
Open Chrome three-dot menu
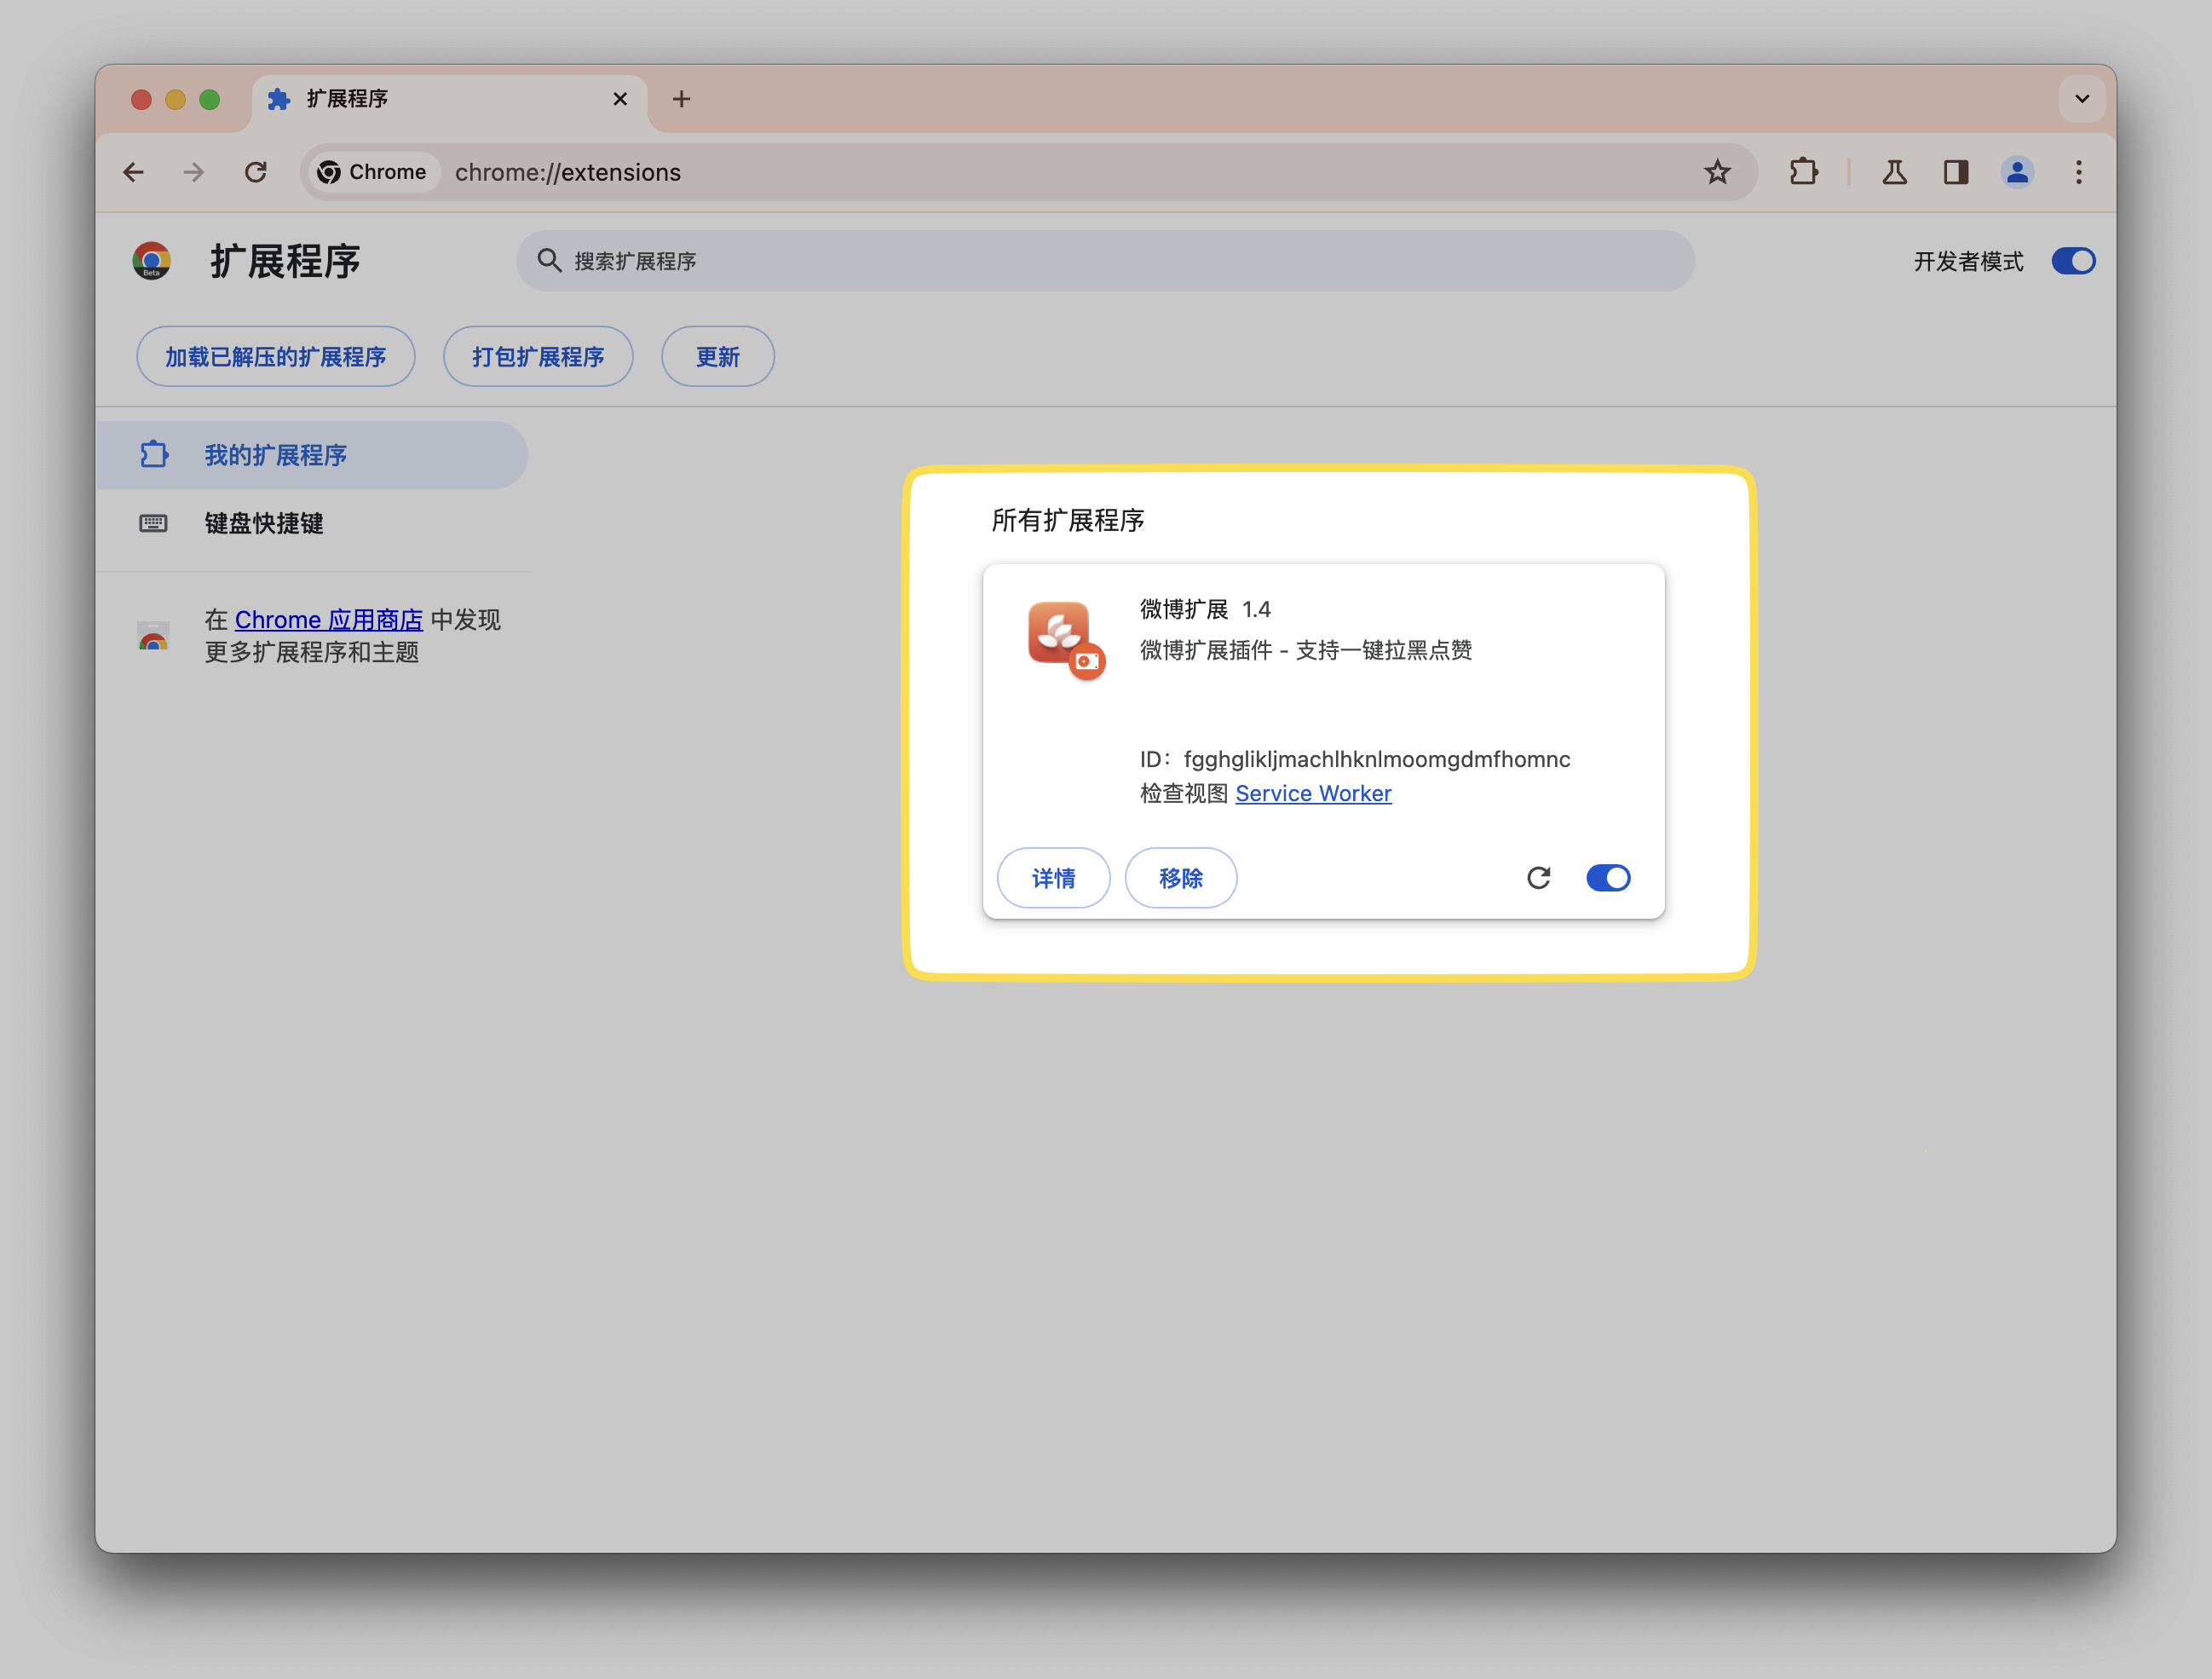[2079, 172]
